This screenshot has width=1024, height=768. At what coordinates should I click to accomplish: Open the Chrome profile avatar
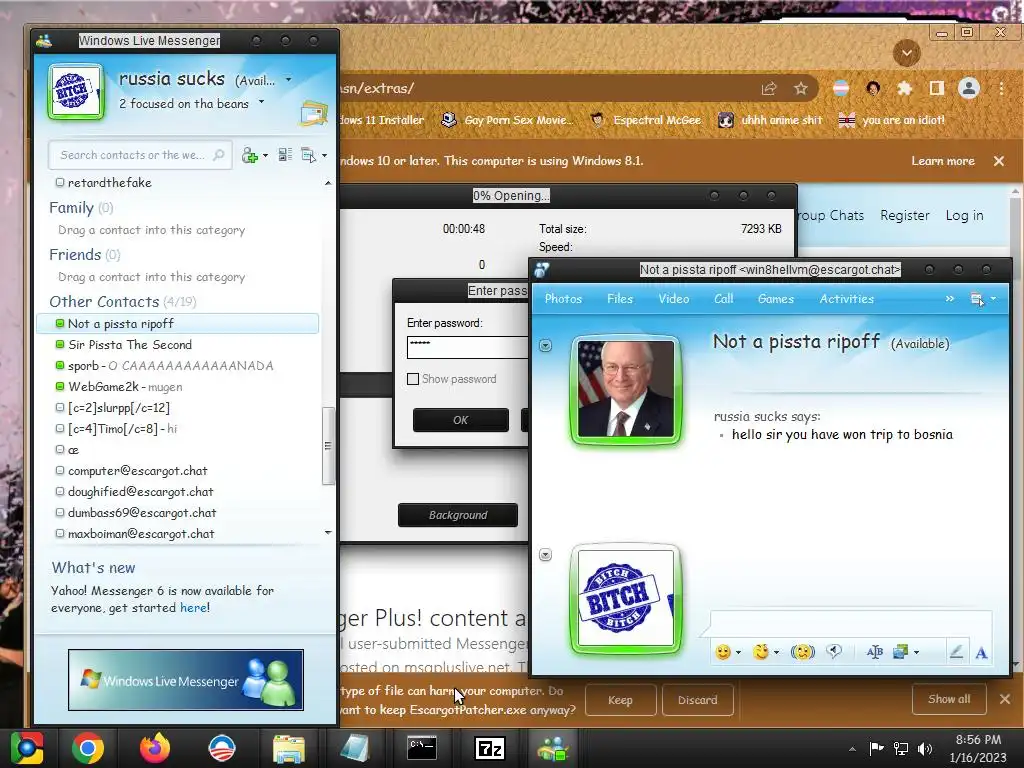[968, 88]
